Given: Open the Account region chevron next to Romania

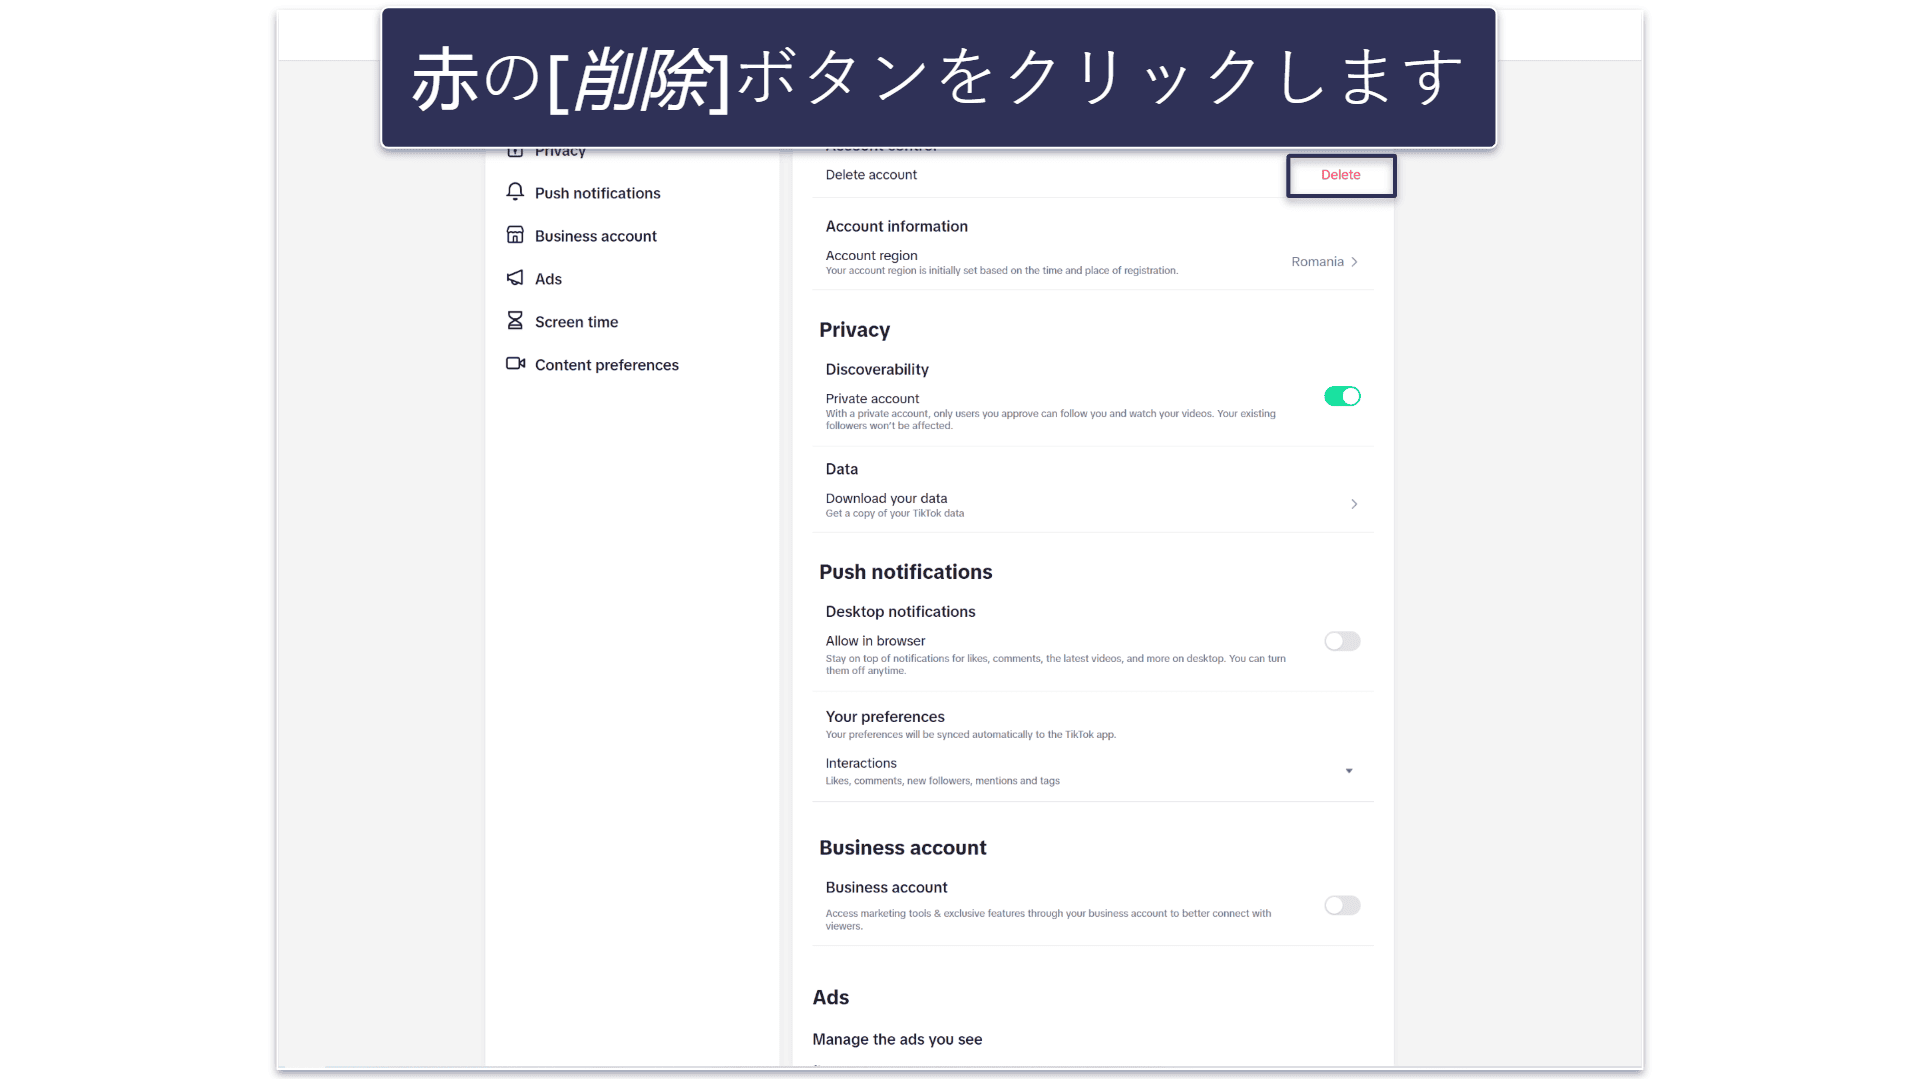Looking at the screenshot, I should [x=1354, y=262].
